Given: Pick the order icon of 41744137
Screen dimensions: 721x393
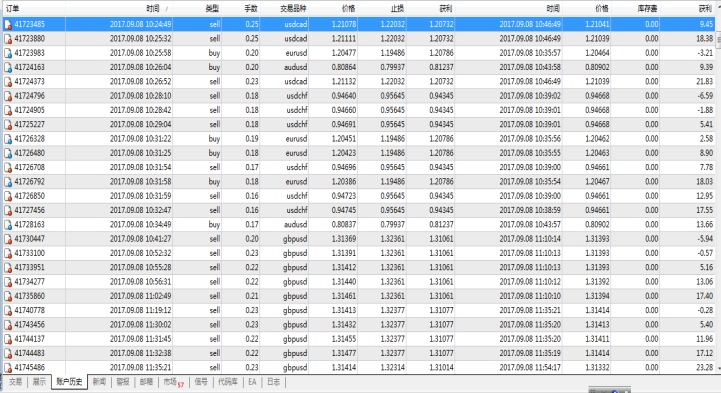Looking at the screenshot, I should (x=8, y=339).
